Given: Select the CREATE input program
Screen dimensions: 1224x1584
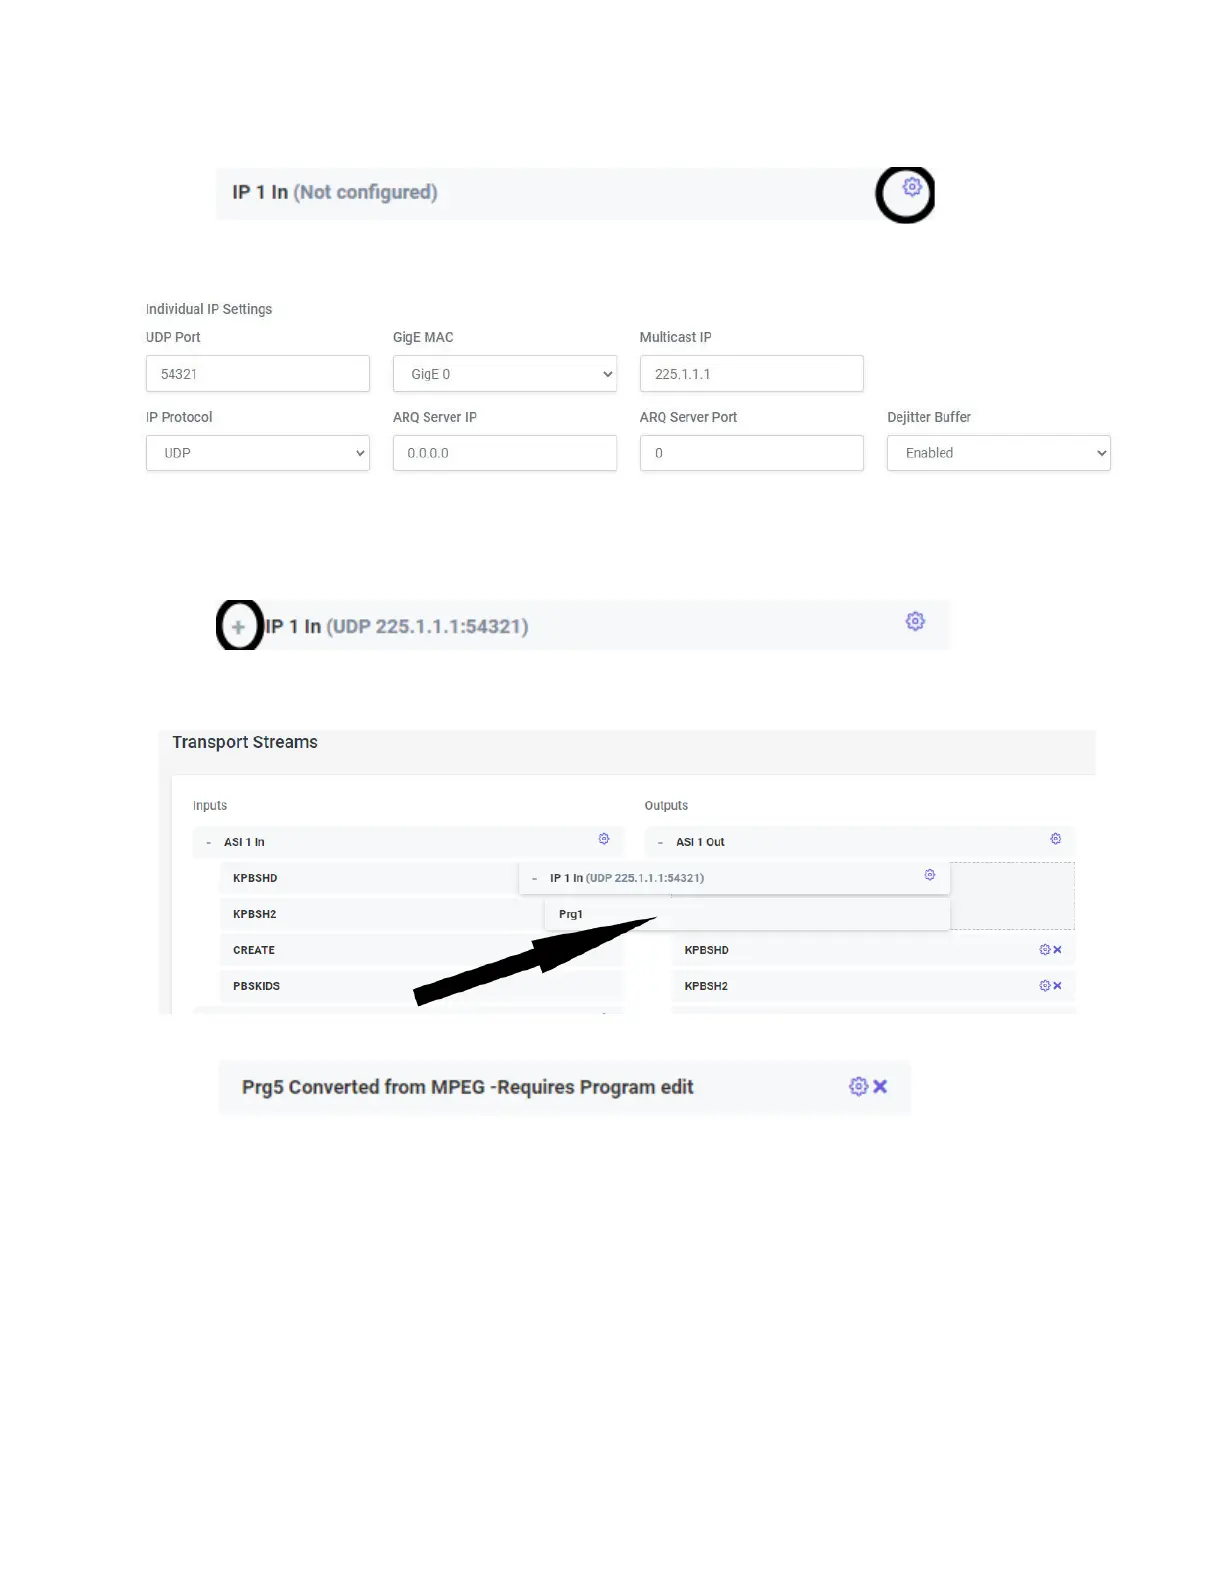Looking at the screenshot, I should [x=254, y=950].
